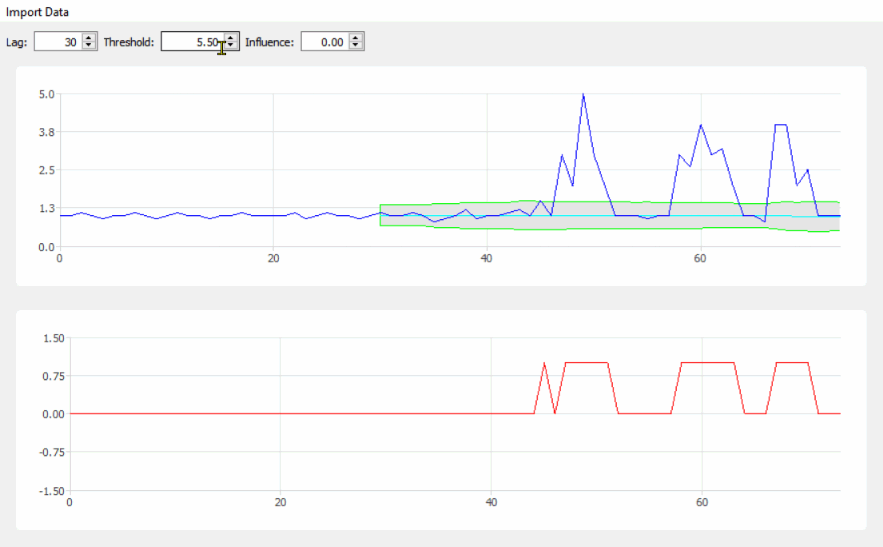883x547 pixels.
Task: Decrease Lag with its down arrow
Action: [x=89, y=46]
